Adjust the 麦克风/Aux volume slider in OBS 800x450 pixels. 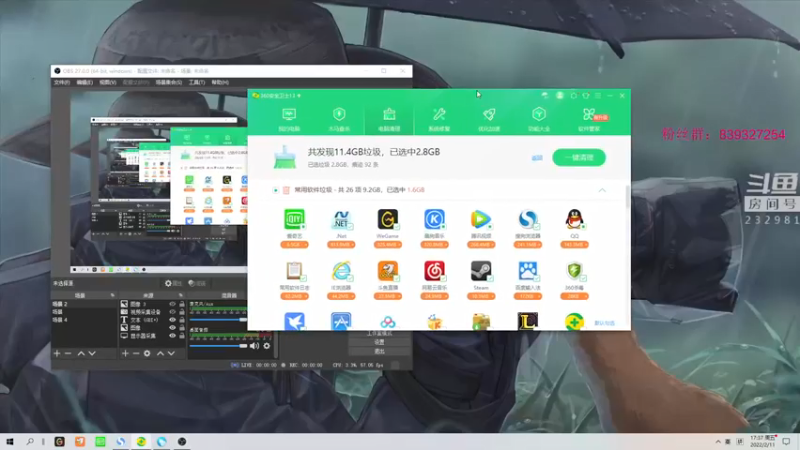(x=218, y=319)
